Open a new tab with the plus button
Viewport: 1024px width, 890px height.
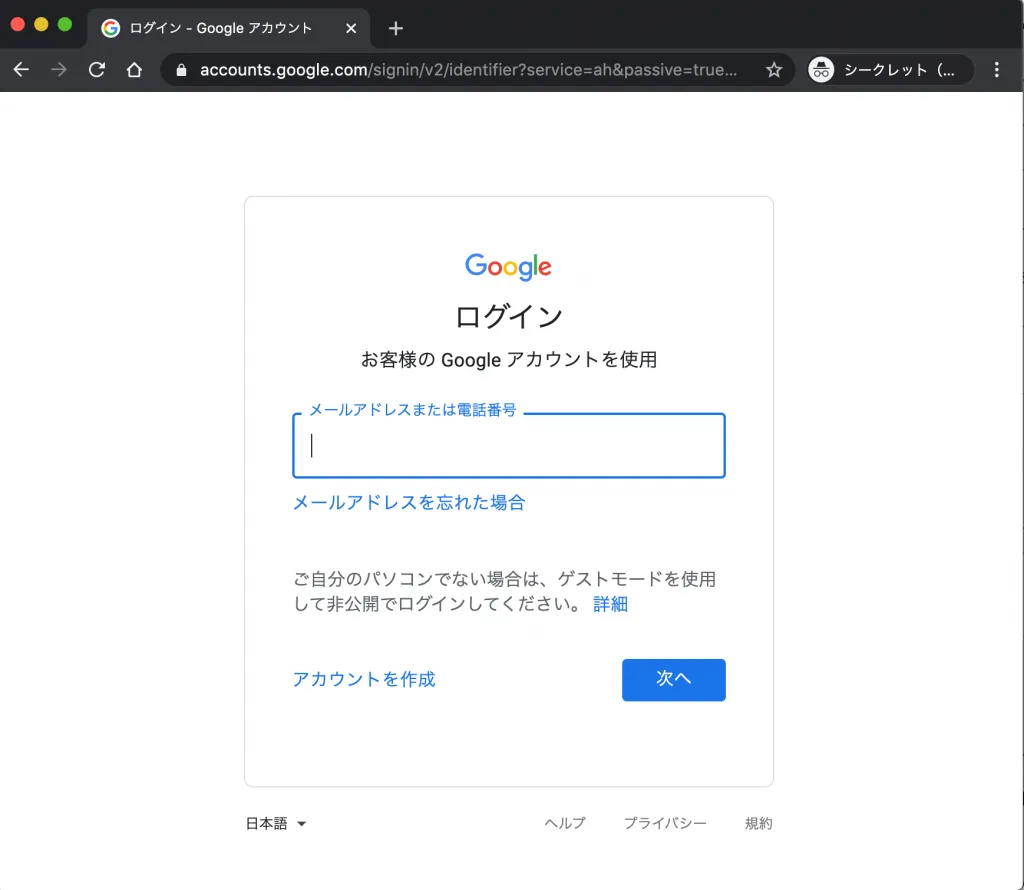(x=395, y=28)
